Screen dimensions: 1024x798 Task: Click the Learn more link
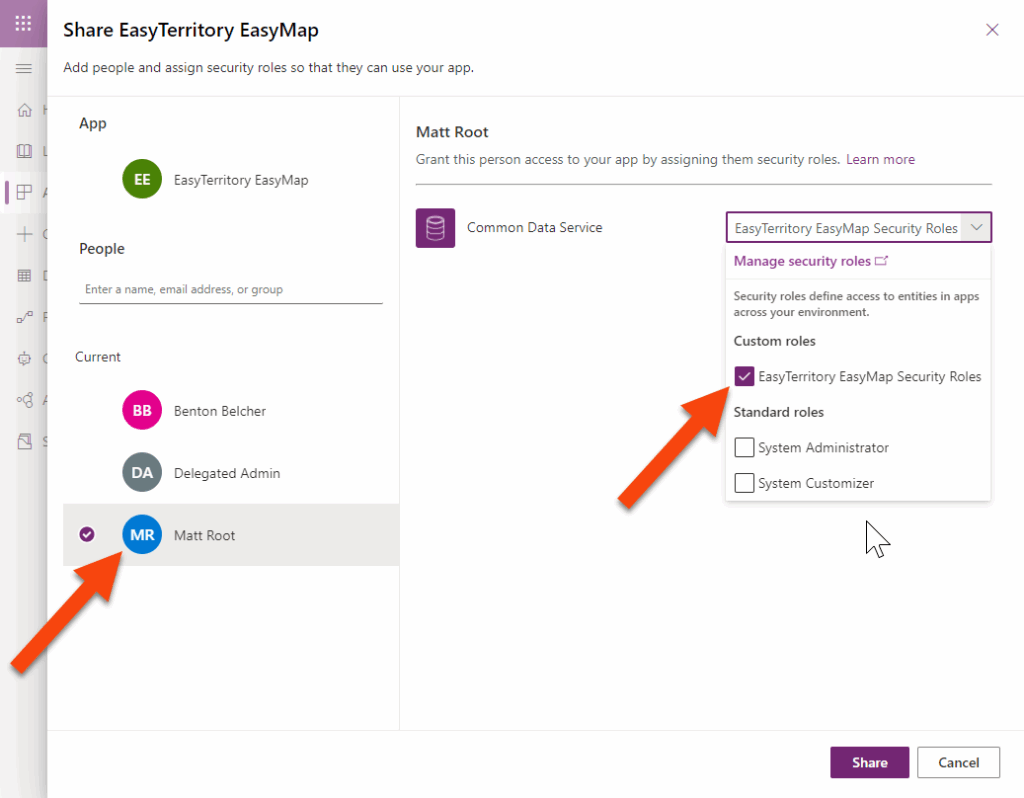coord(880,159)
